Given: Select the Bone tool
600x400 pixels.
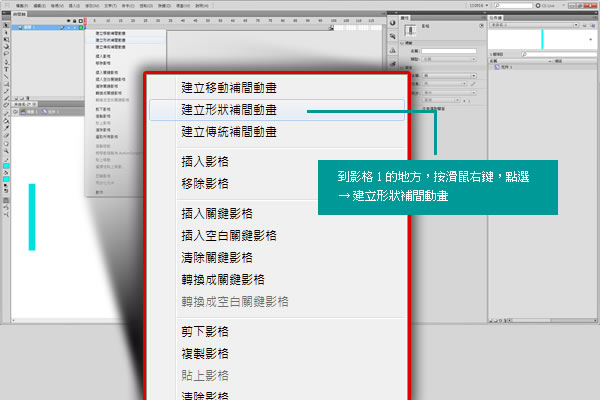Looking at the screenshot, I should (6, 114).
